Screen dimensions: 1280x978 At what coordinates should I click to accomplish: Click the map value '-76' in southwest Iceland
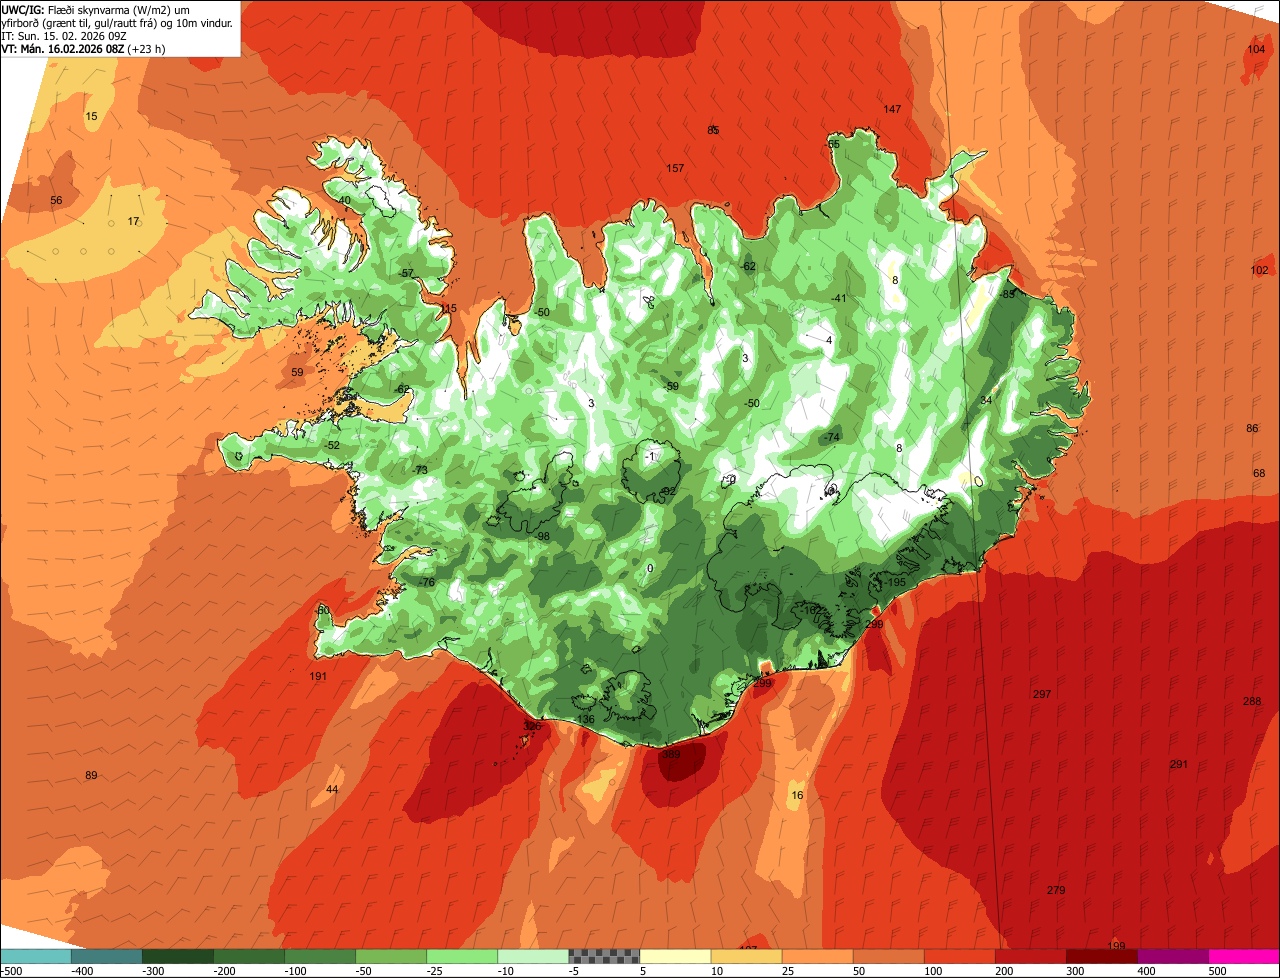tap(426, 583)
